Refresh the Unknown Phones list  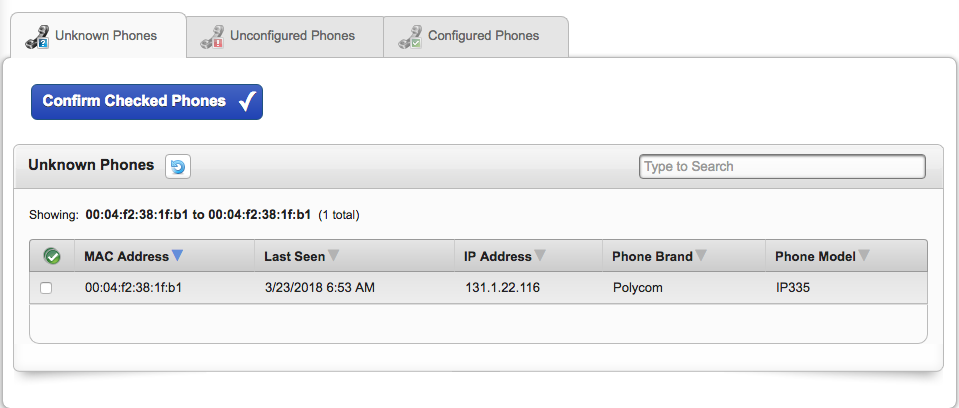click(x=178, y=167)
